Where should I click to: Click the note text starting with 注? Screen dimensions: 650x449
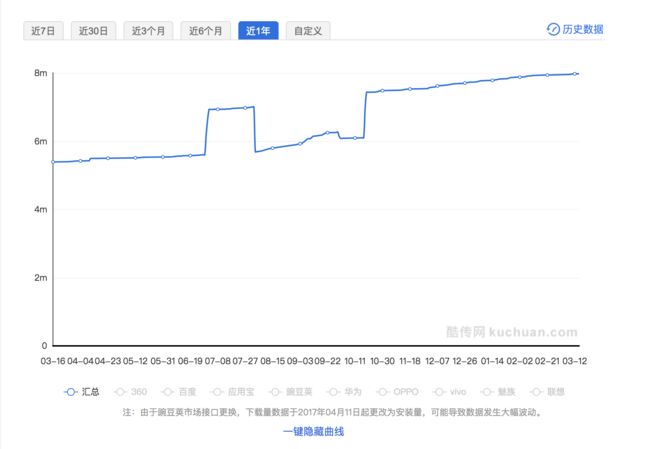pos(332,412)
